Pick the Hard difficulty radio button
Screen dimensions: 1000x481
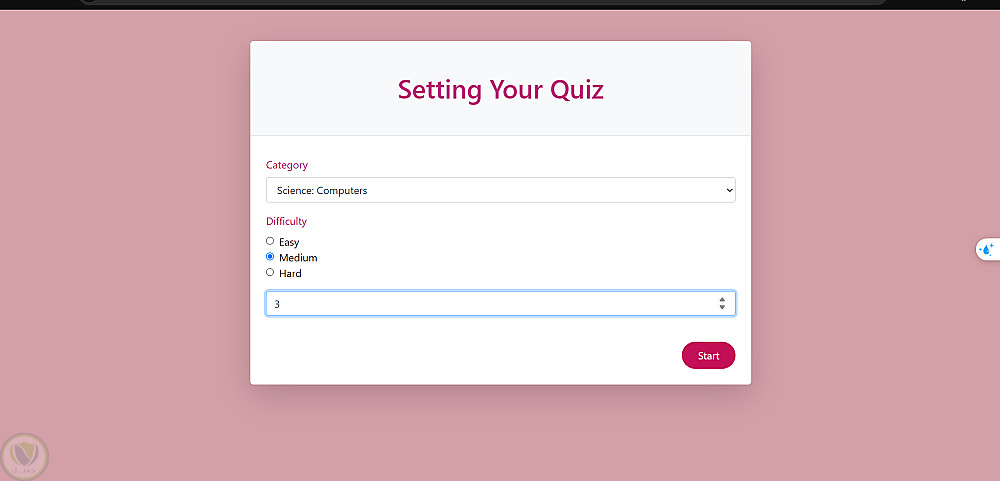pyautogui.click(x=270, y=272)
